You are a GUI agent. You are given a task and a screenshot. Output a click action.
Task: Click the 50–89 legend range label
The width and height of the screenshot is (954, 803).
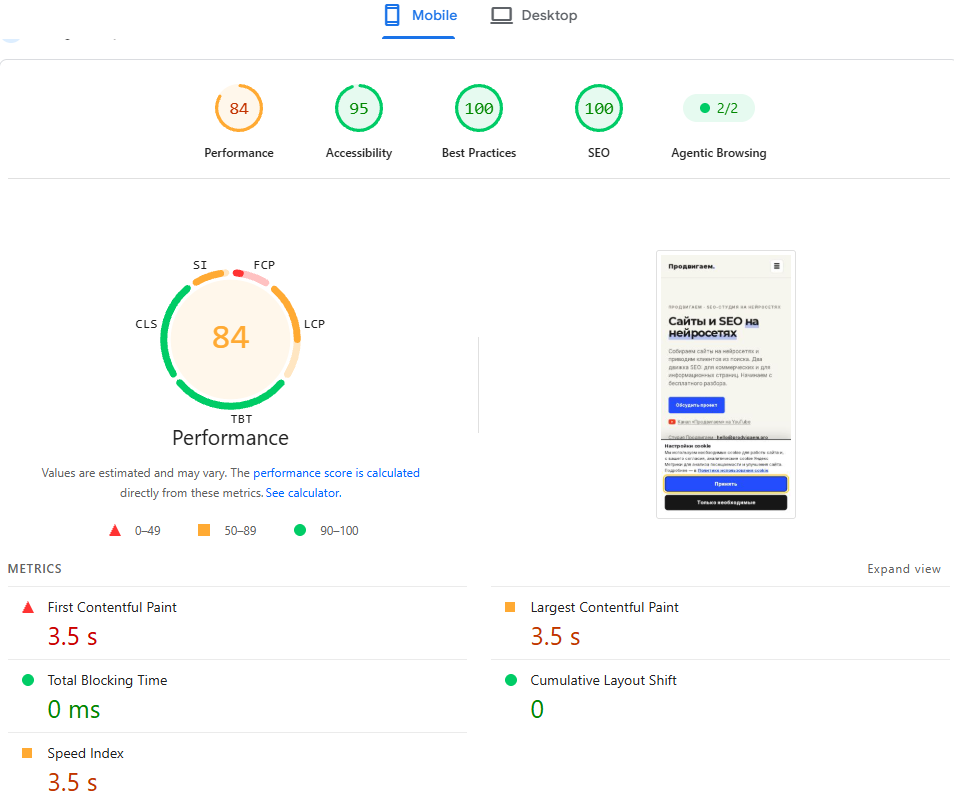pyautogui.click(x=240, y=530)
